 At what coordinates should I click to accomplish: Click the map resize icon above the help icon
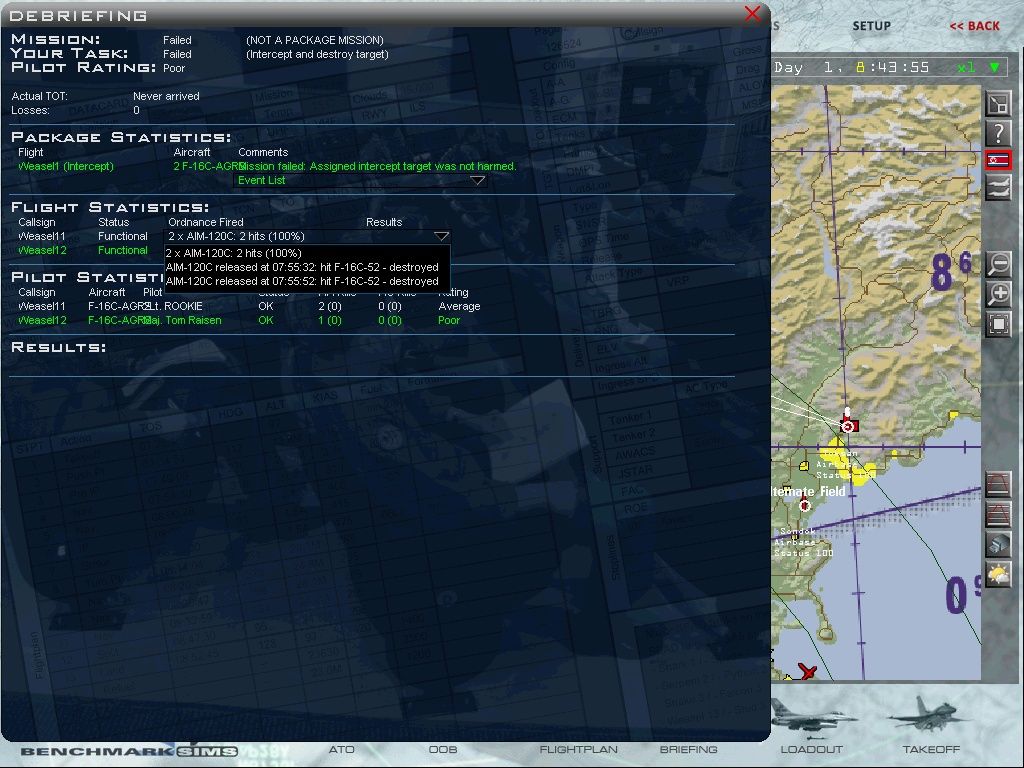(x=999, y=103)
